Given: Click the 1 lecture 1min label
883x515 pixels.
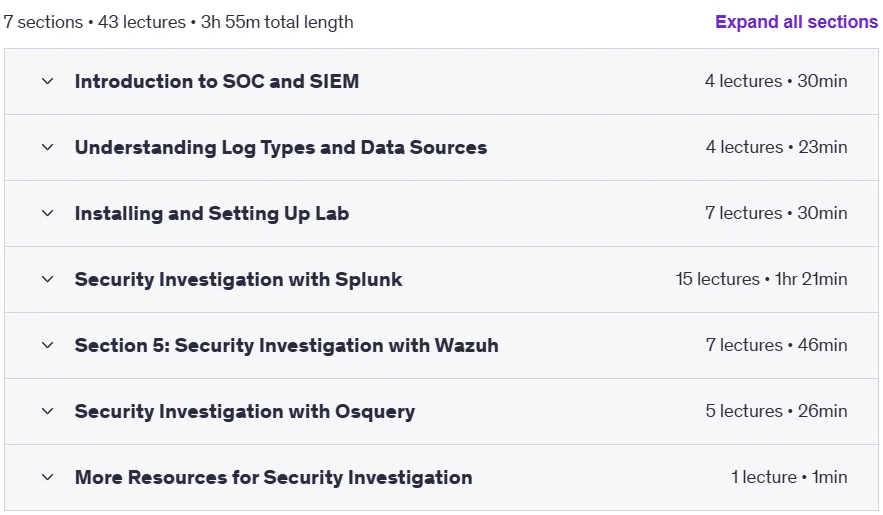Looking at the screenshot, I should coord(789,477).
